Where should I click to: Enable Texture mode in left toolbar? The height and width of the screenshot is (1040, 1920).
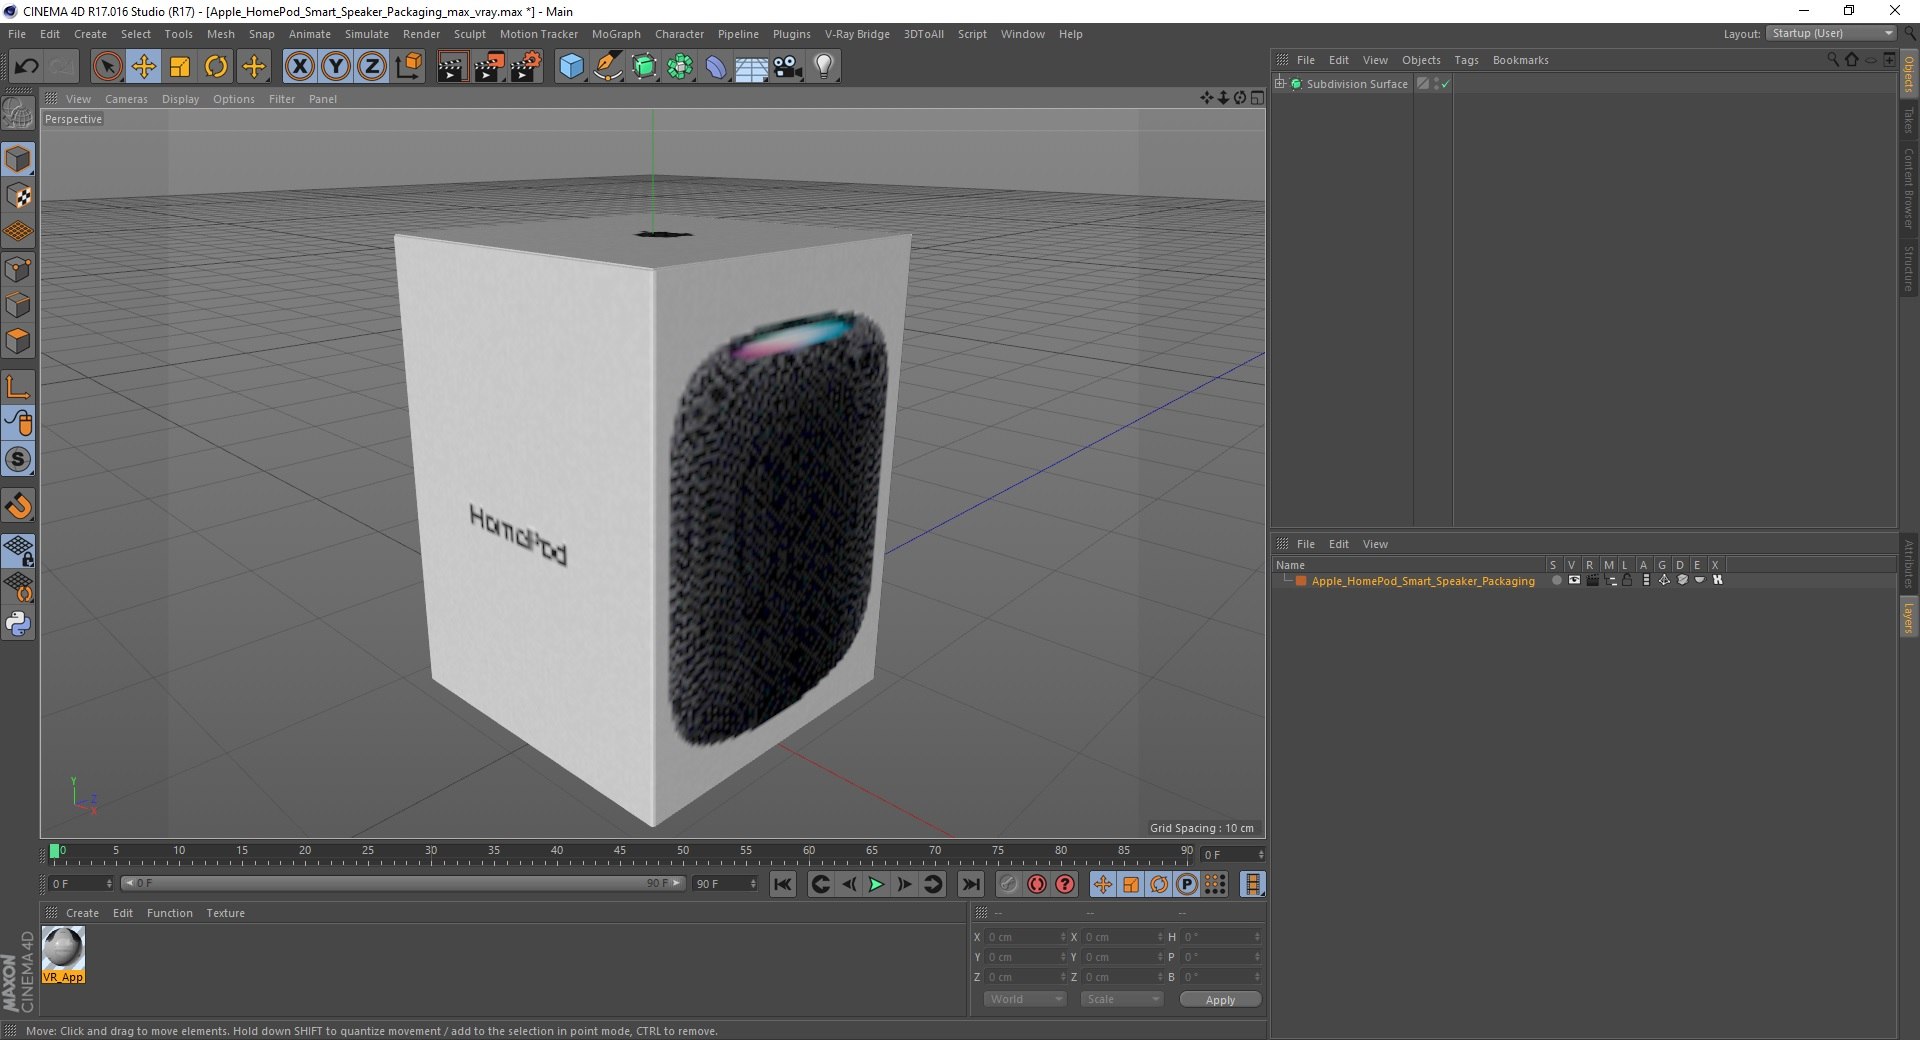click(x=18, y=195)
